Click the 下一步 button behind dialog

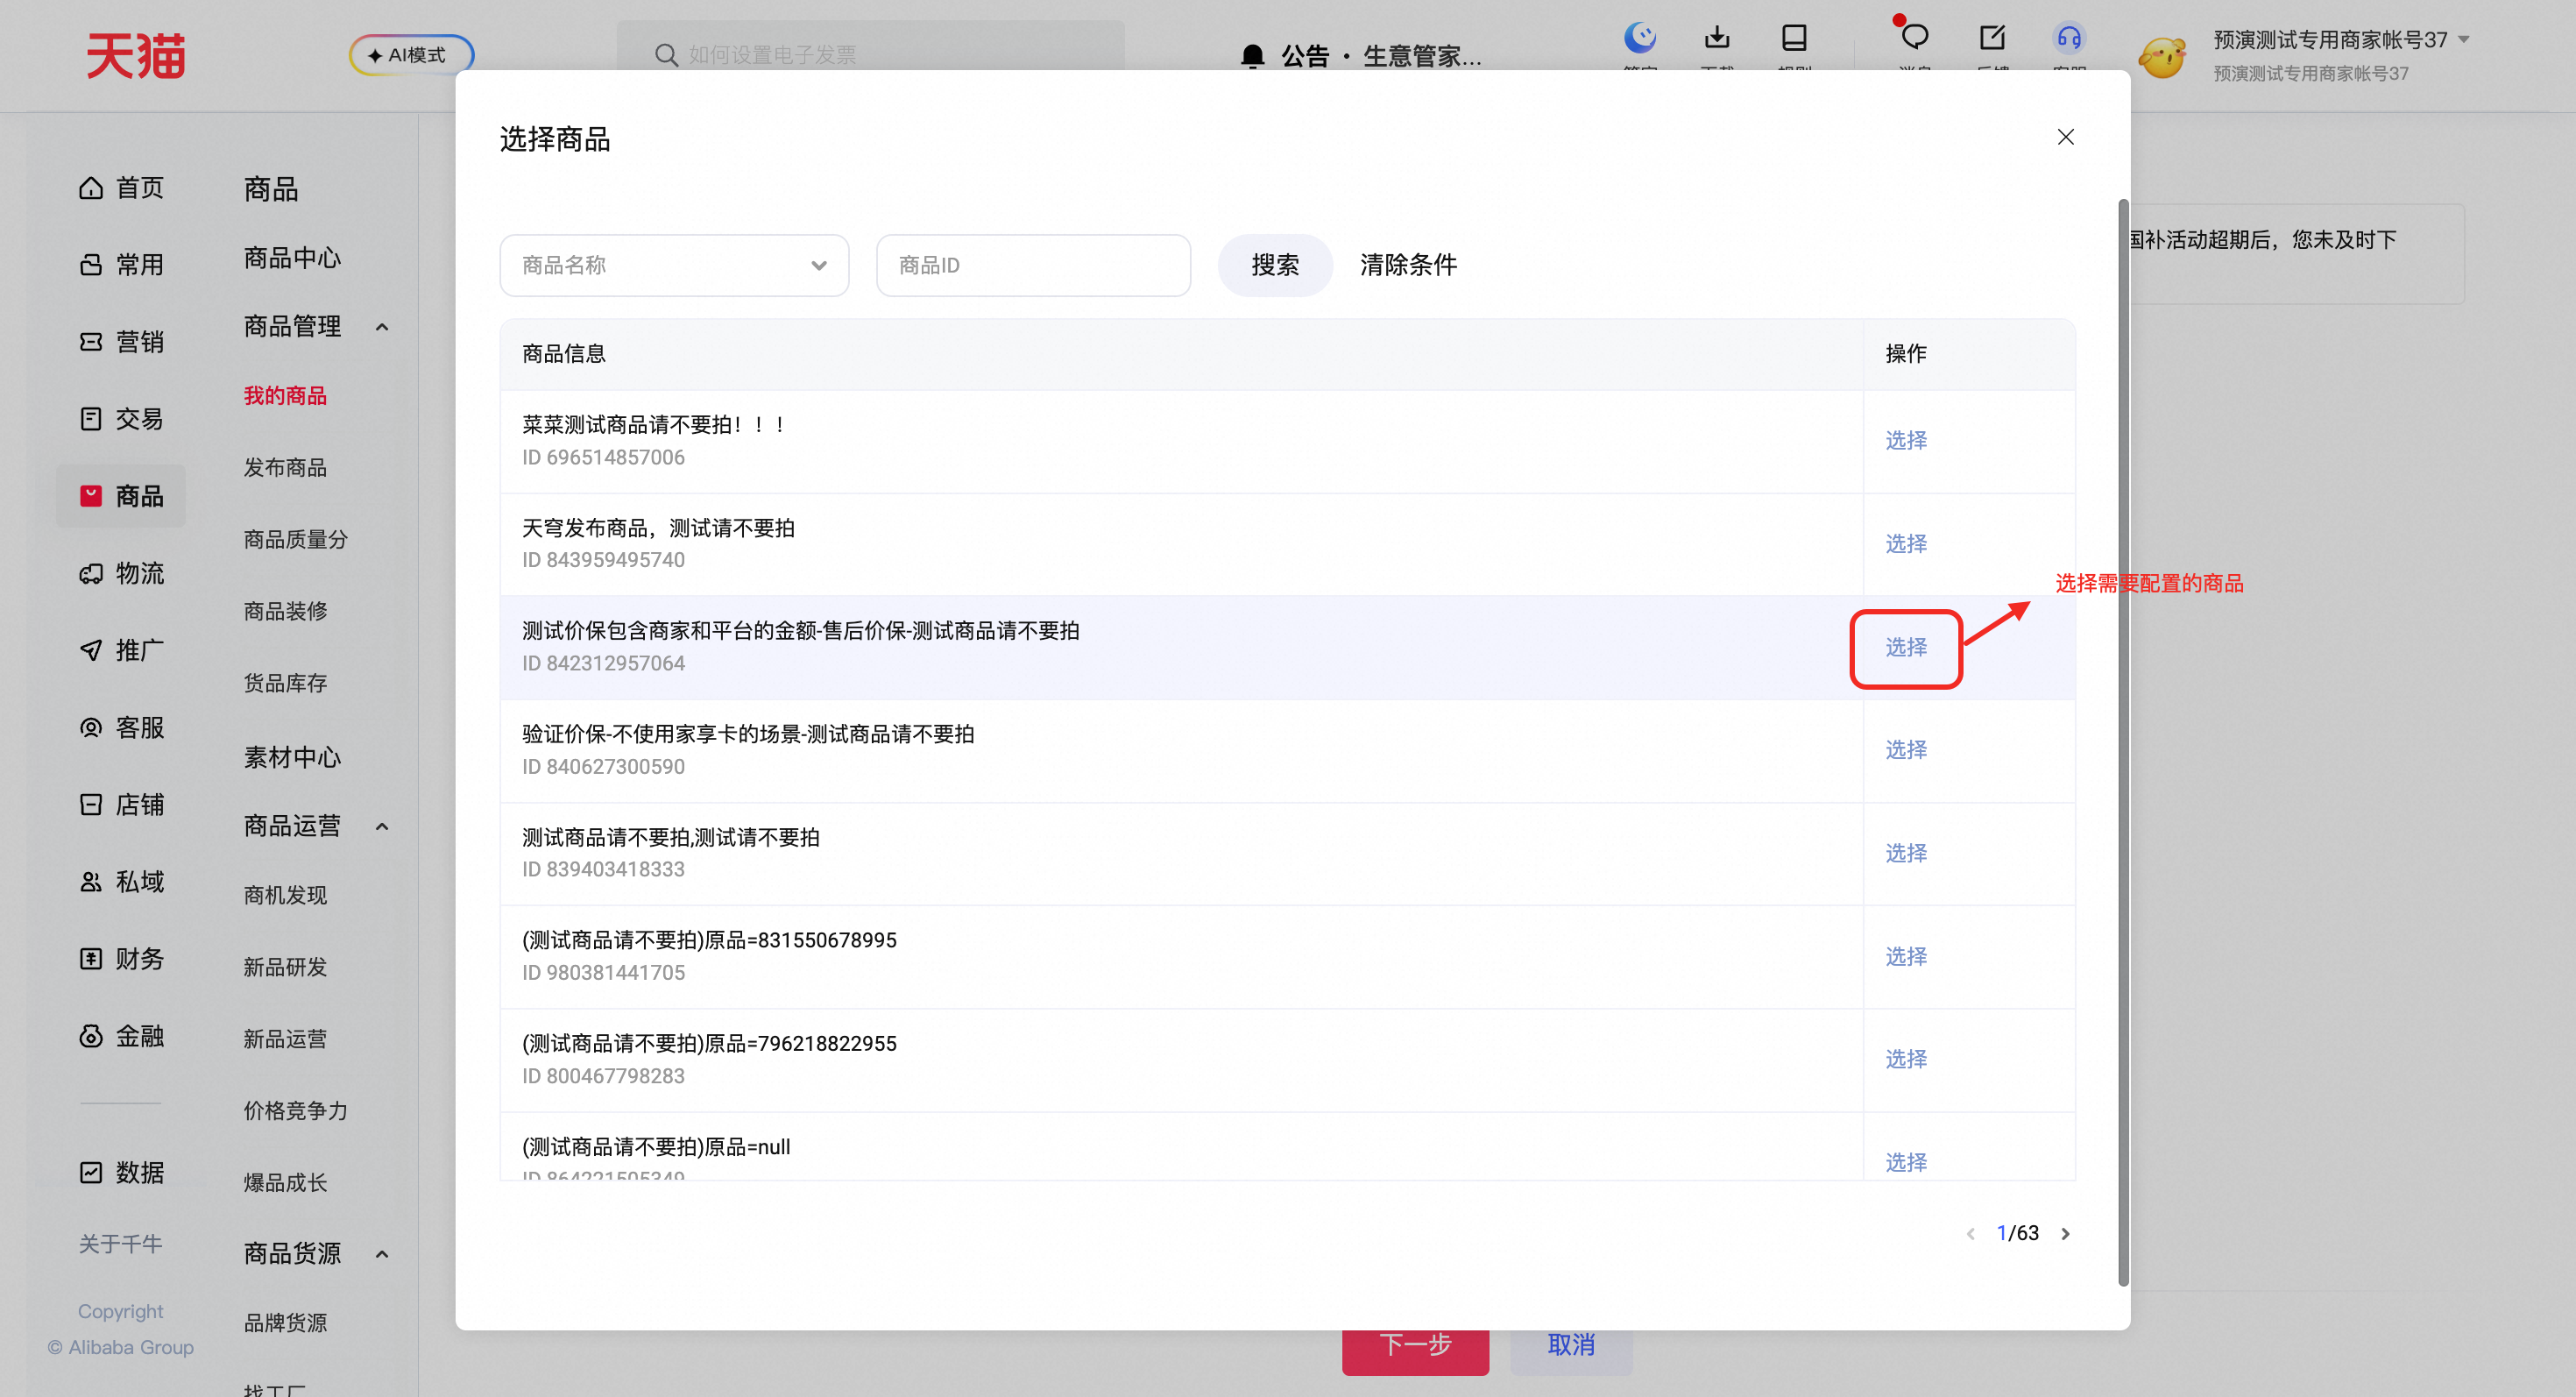pyautogui.click(x=1415, y=1352)
